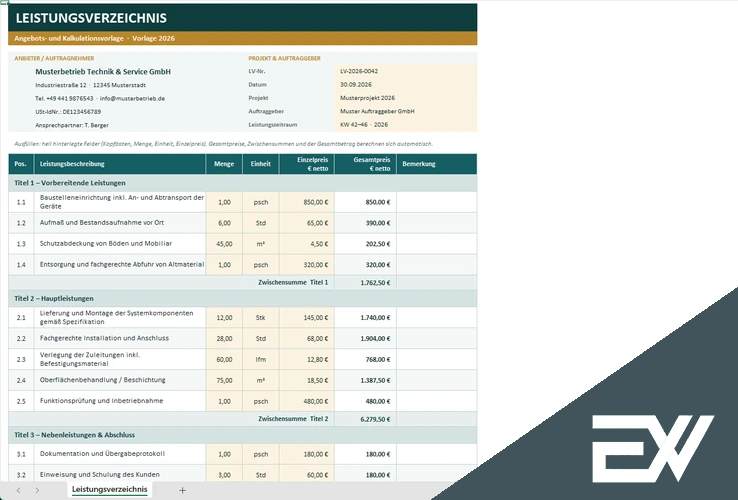
Task: Click Ansprechpartner: T. Berger line
Action: pos(72,125)
